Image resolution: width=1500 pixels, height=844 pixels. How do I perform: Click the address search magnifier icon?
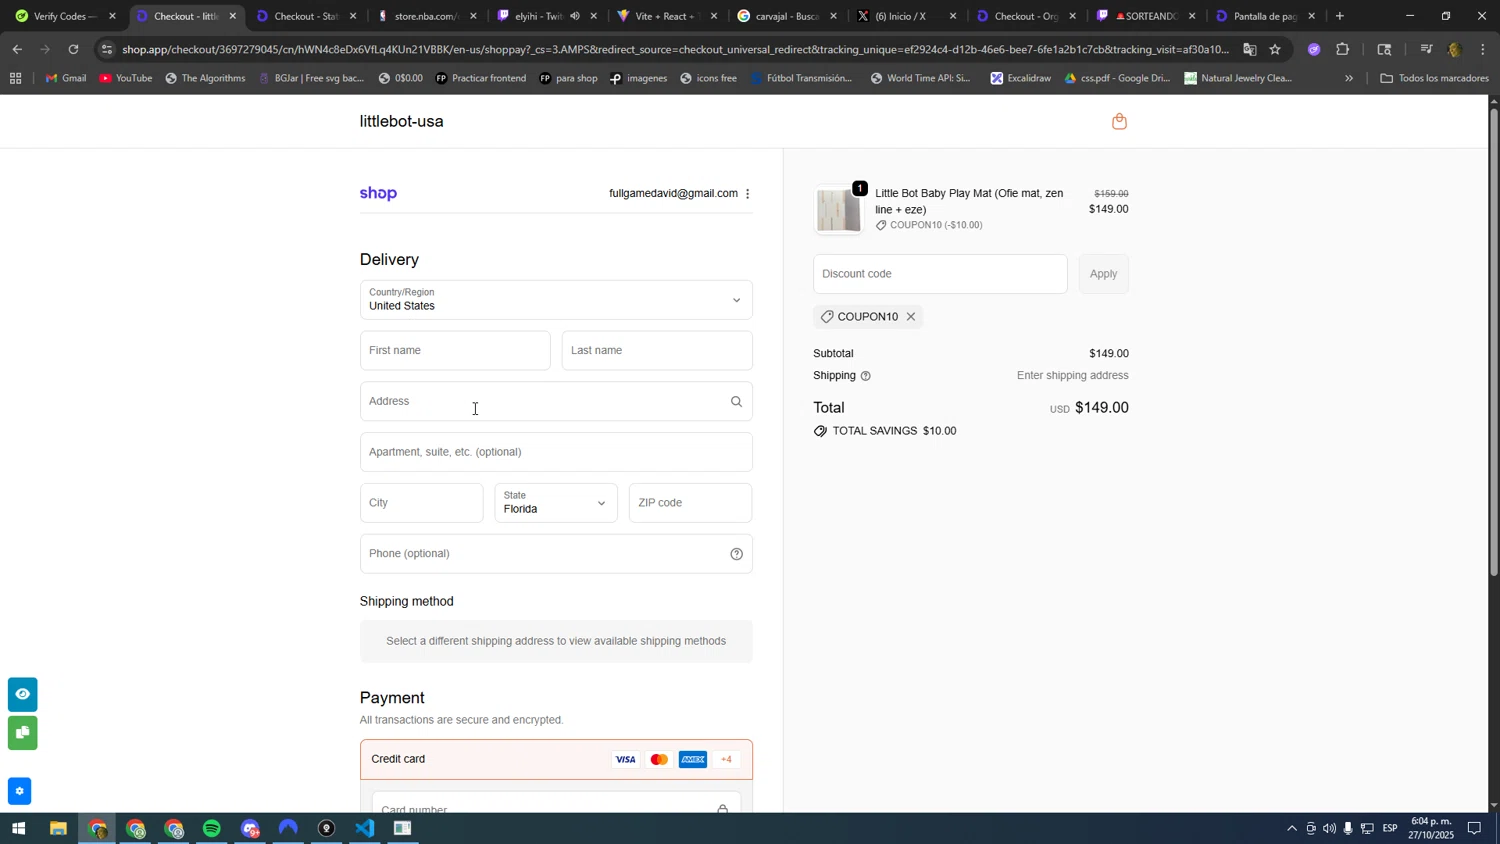pos(736,402)
